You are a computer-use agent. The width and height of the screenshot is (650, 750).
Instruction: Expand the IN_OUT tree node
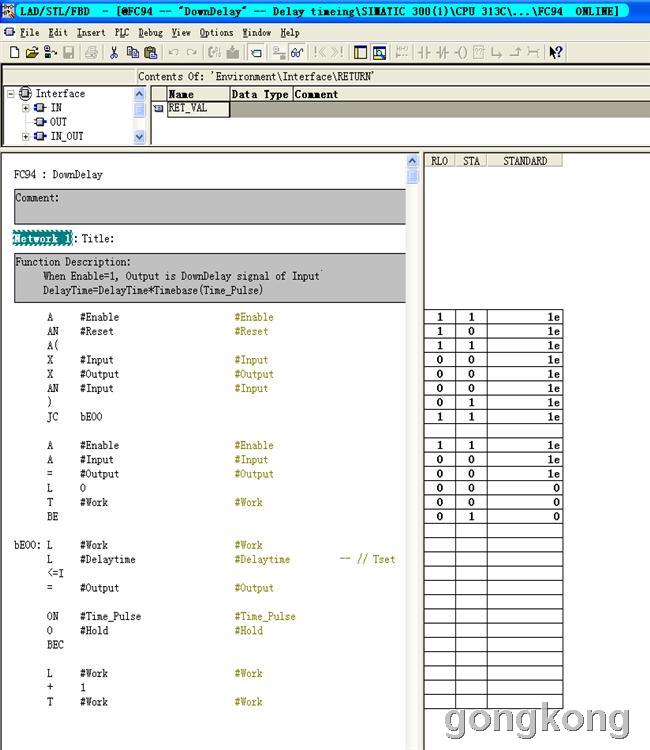coord(25,137)
